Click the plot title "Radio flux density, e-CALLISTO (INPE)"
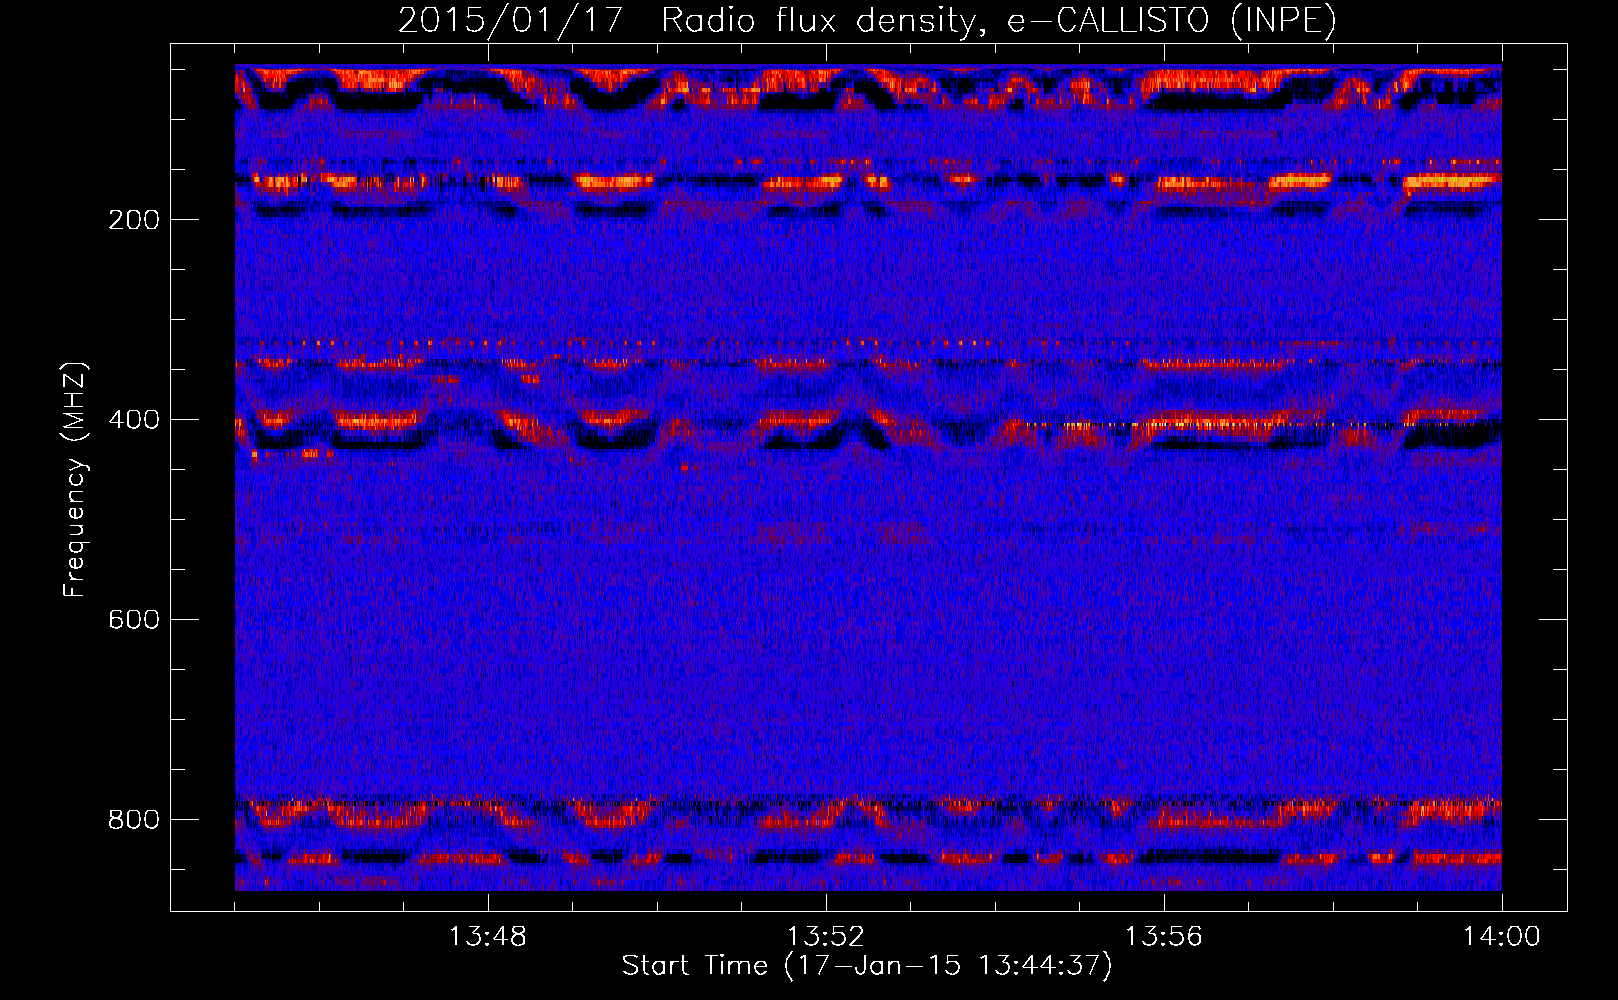The height and width of the screenshot is (1000, 1618). pyautogui.click(x=999, y=21)
